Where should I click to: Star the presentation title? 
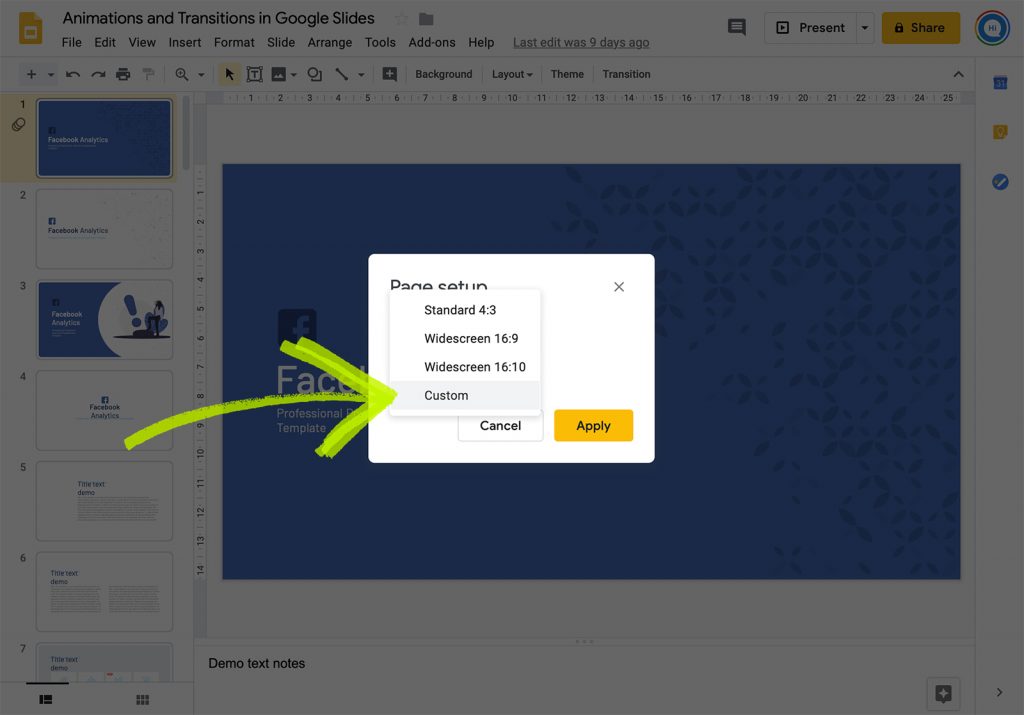pyautogui.click(x=402, y=19)
